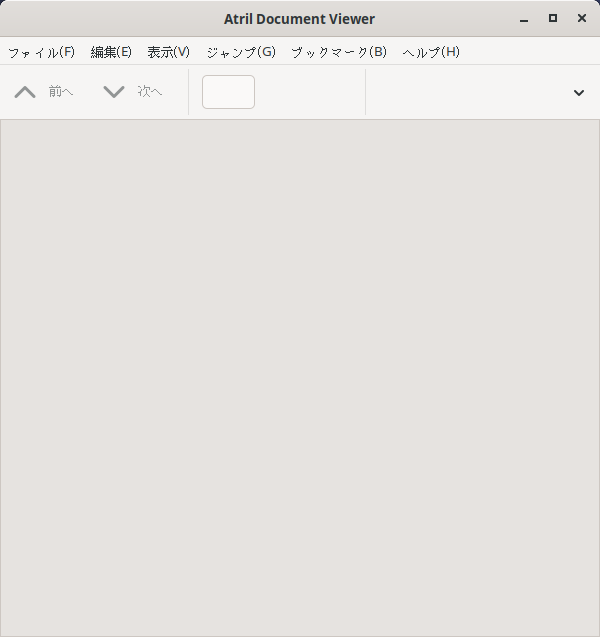600x637 pixels.
Task: Open the ジャンプ(G) menu
Action: coord(241,52)
